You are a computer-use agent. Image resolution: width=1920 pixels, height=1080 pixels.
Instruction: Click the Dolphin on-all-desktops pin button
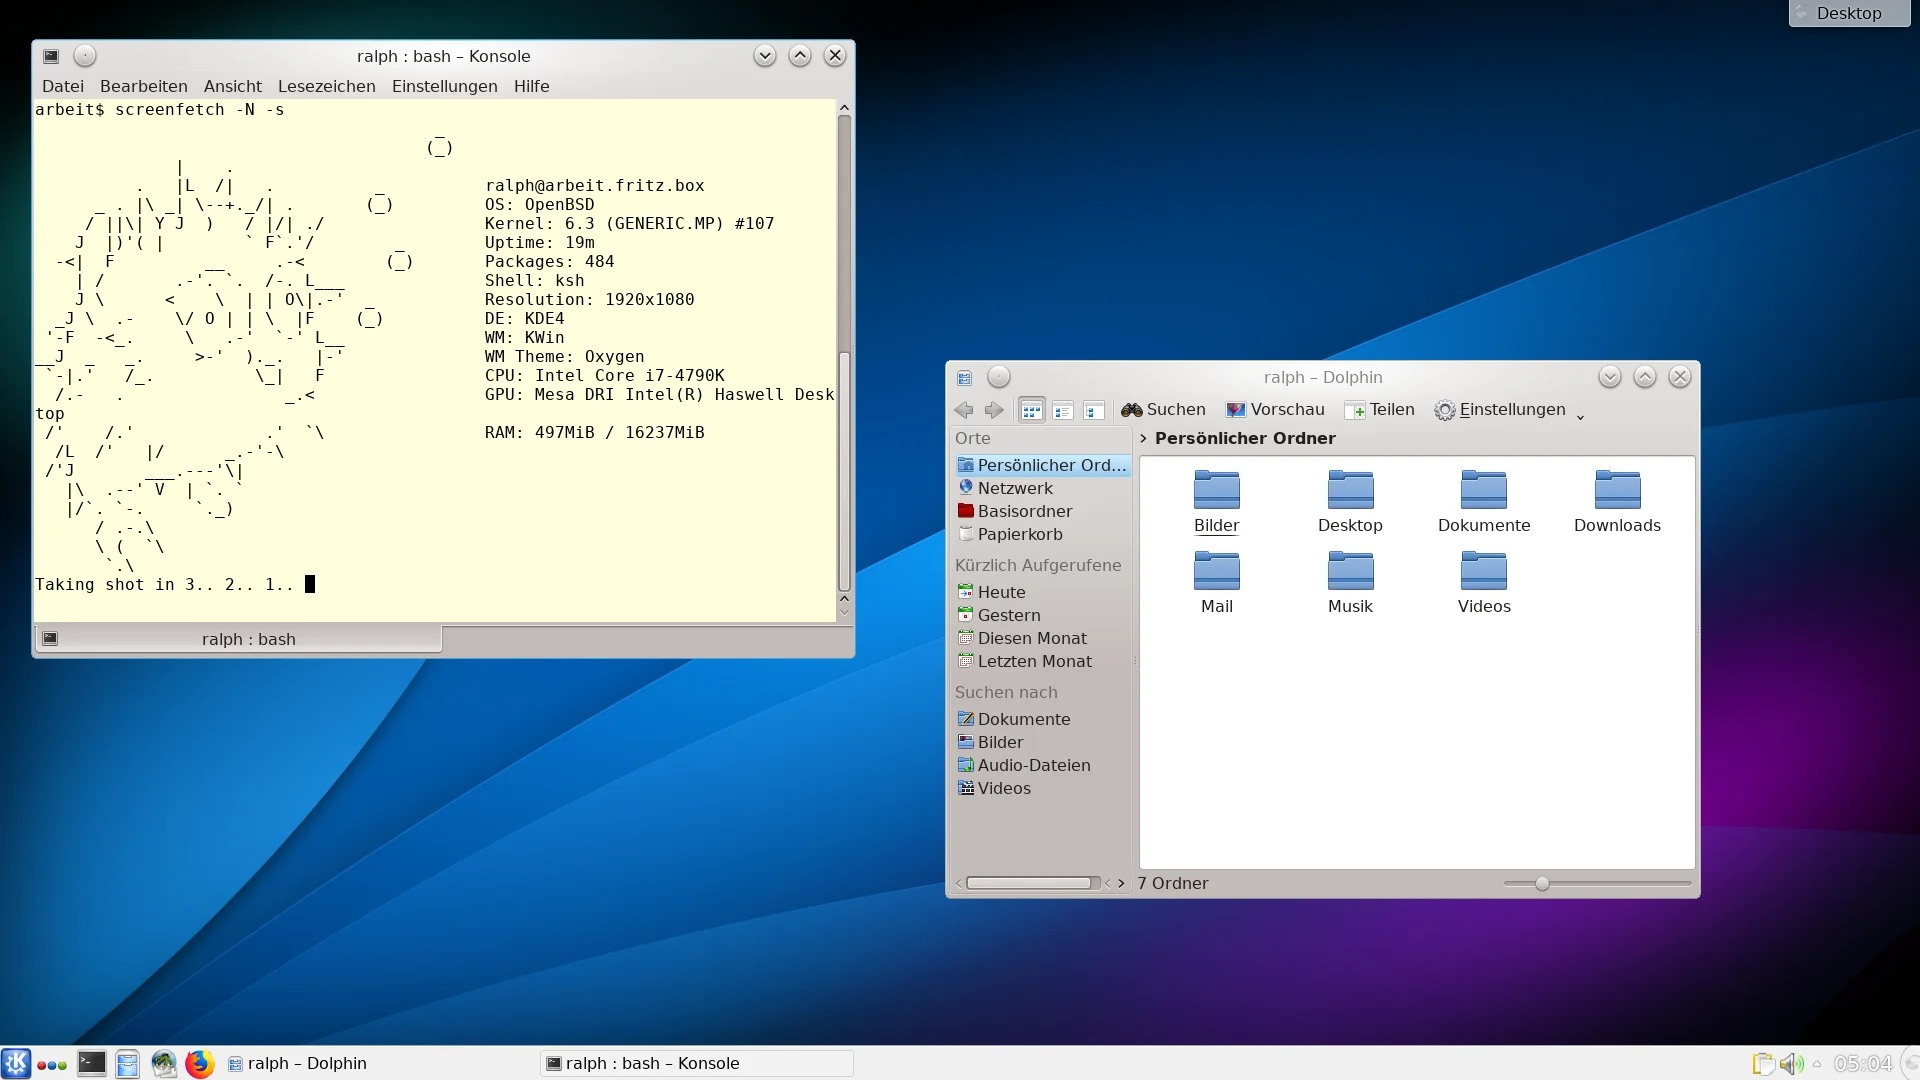point(999,377)
